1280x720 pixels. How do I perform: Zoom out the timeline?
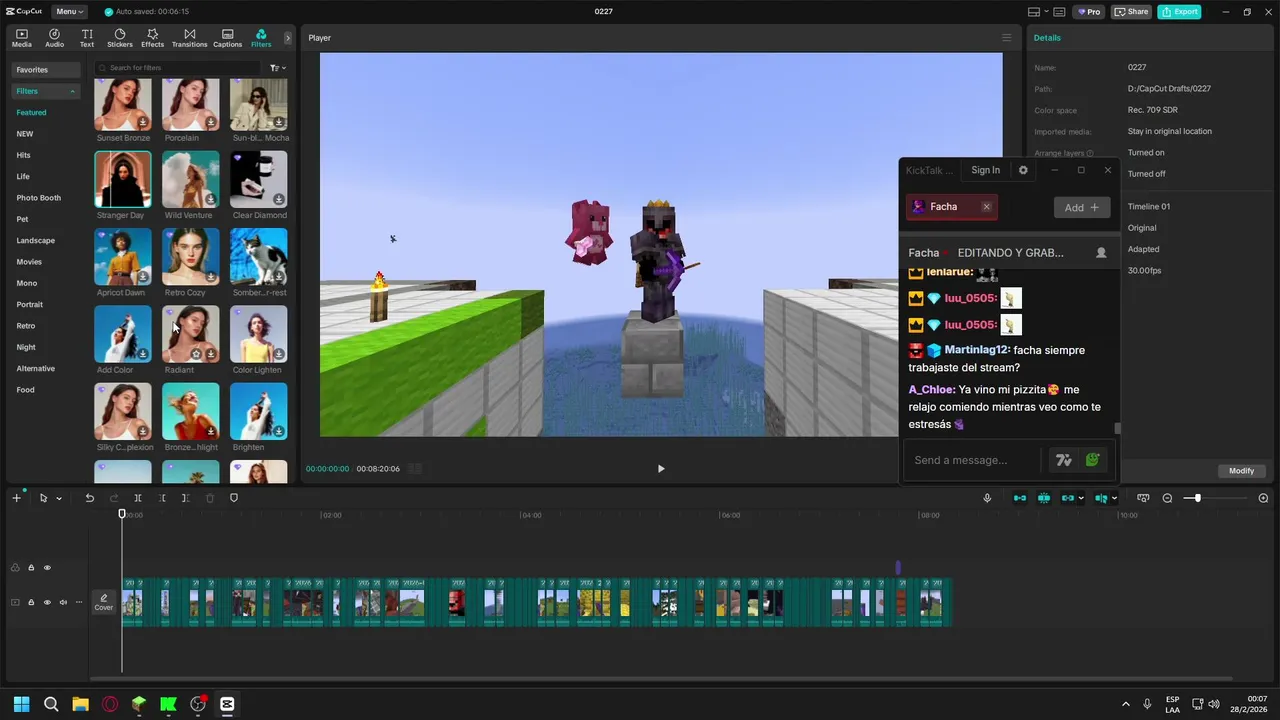[1167, 498]
